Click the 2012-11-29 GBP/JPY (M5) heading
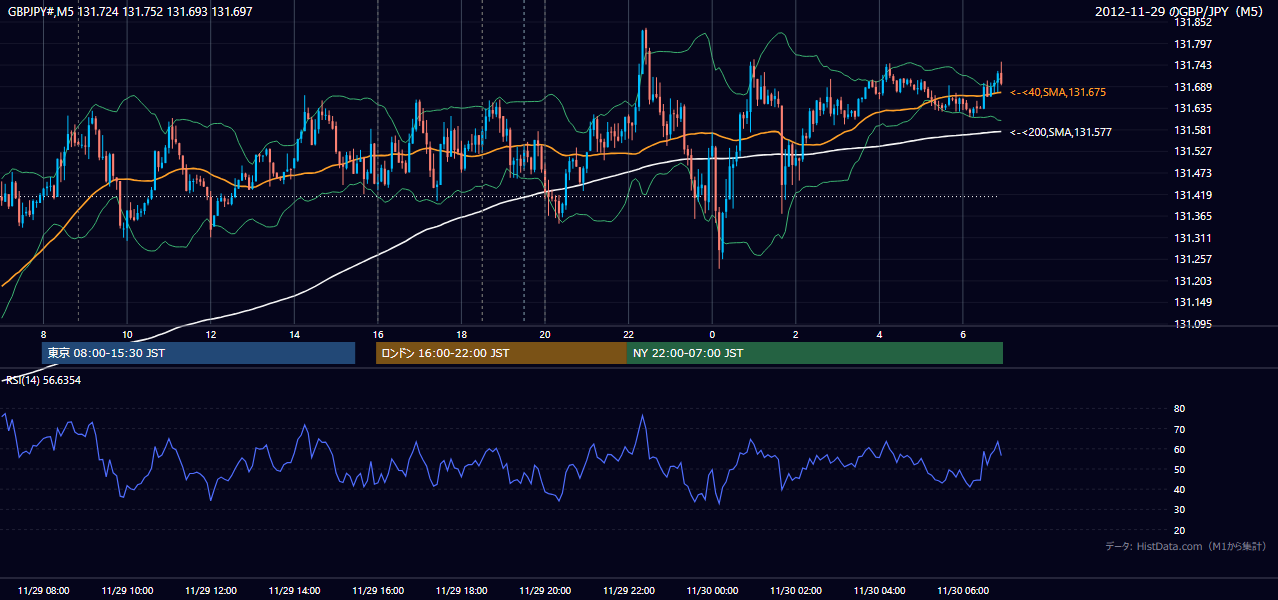The image size is (1278, 600). pos(1181,11)
